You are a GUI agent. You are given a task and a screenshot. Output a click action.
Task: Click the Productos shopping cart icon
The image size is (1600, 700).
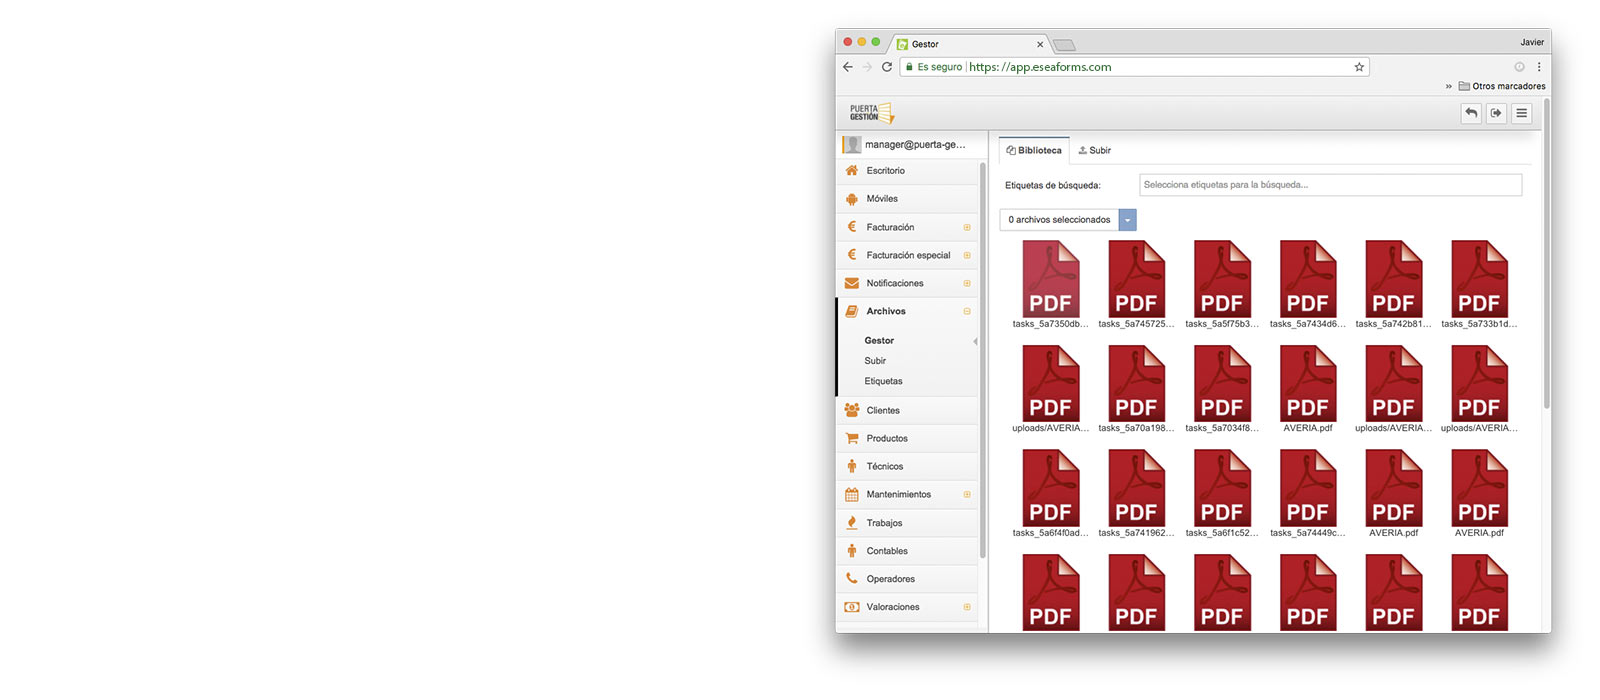click(x=852, y=438)
